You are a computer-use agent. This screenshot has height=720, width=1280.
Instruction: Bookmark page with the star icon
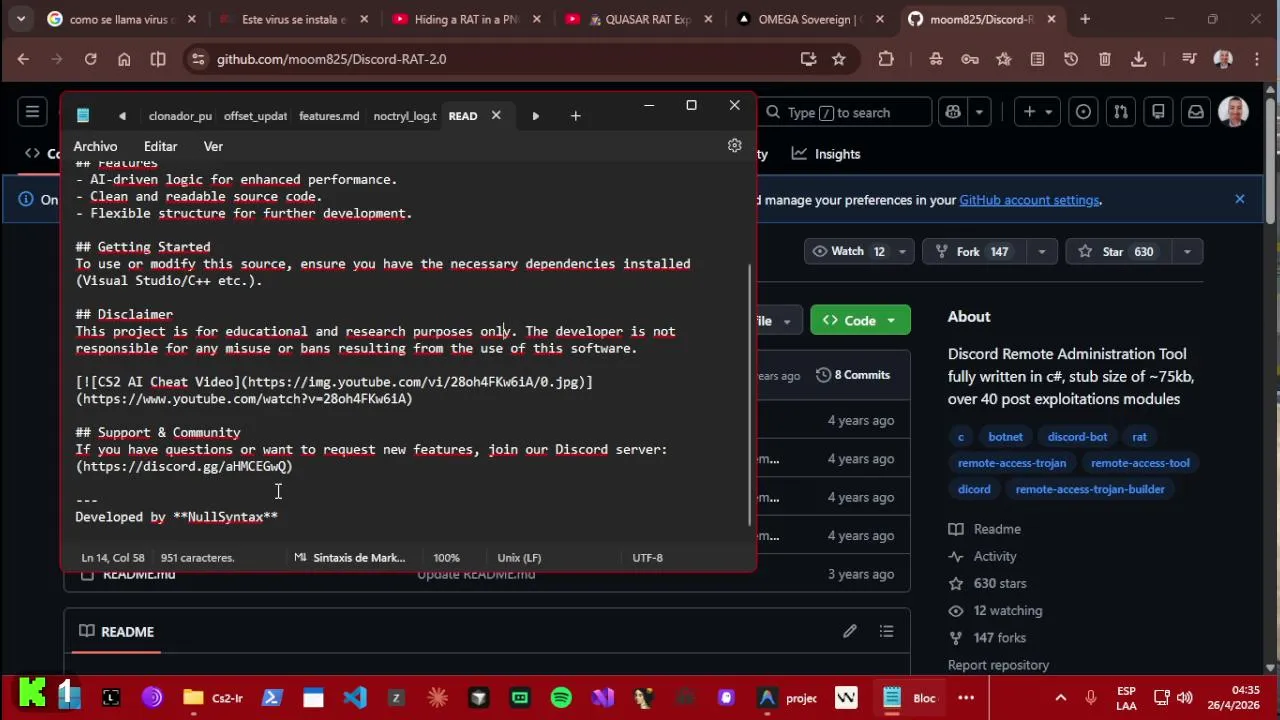click(x=839, y=59)
